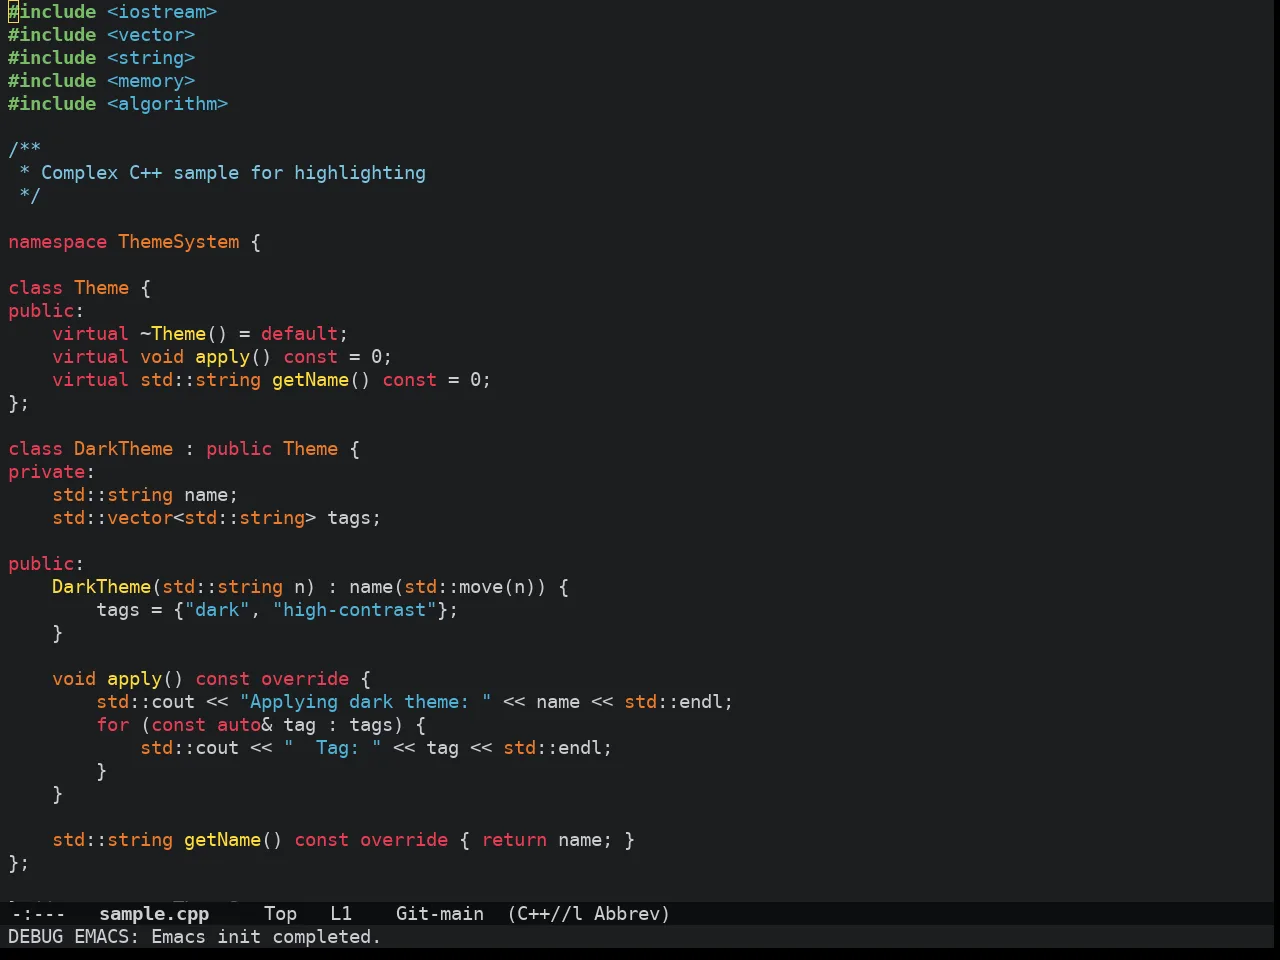Click the Top position indicator in mode line
The image size is (1280, 960).
[280, 913]
